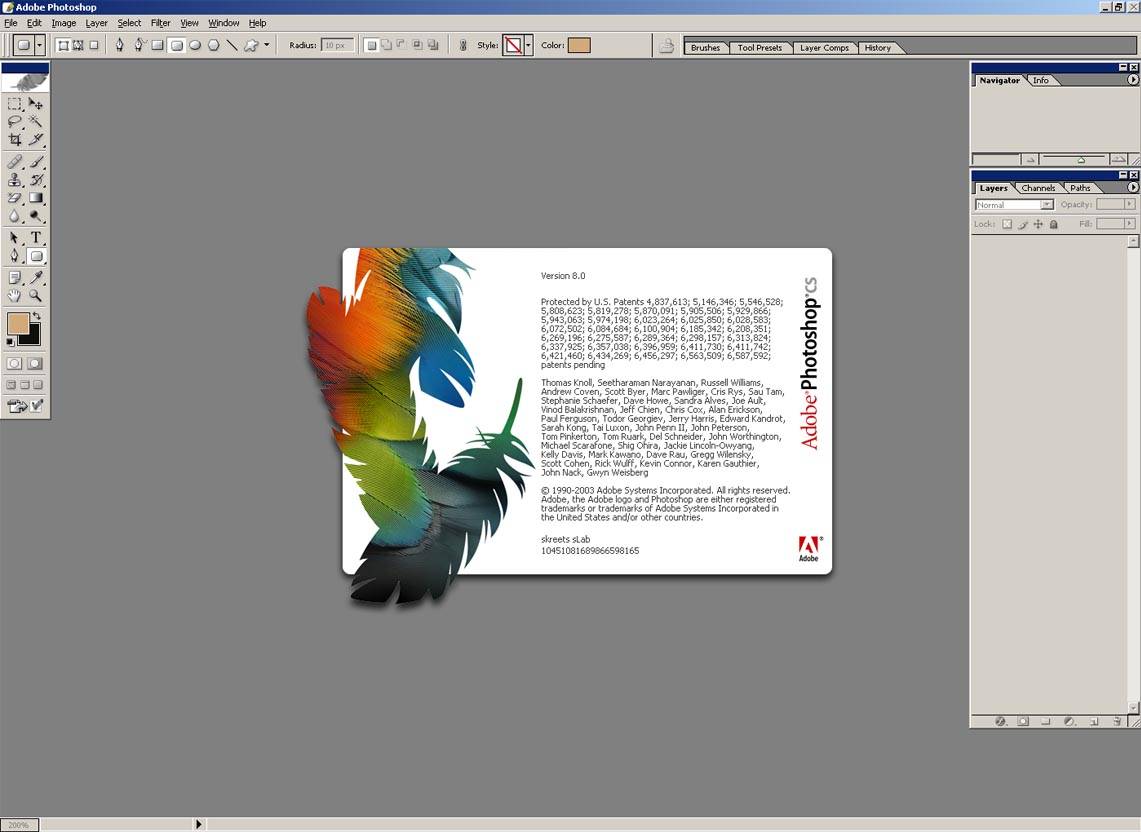Select the Magic Wand tool

click(36, 122)
